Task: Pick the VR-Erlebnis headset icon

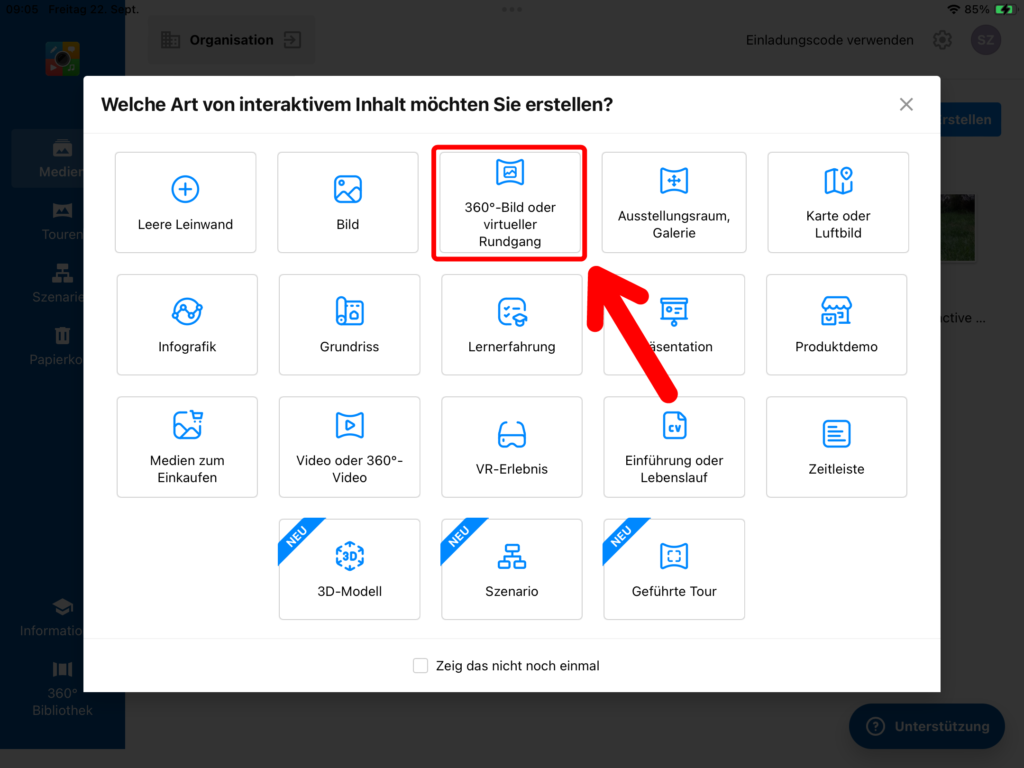Action: pyautogui.click(x=511, y=434)
